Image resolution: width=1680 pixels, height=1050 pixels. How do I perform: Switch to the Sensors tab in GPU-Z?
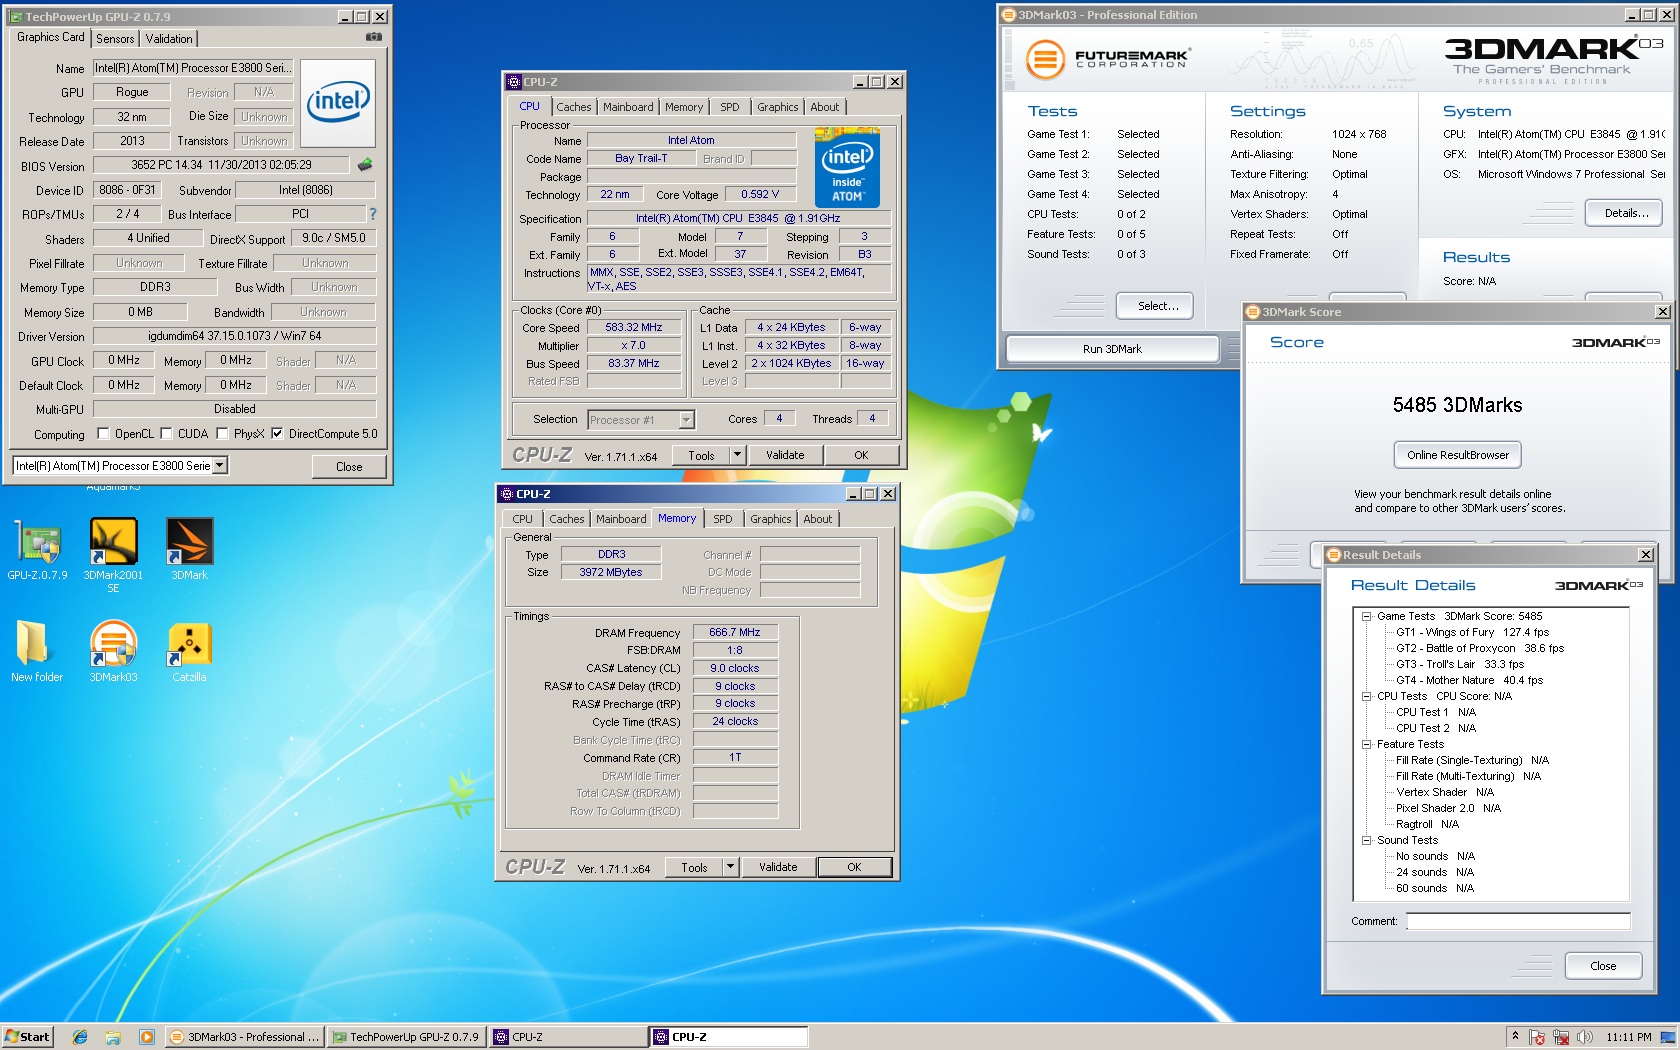coord(115,39)
